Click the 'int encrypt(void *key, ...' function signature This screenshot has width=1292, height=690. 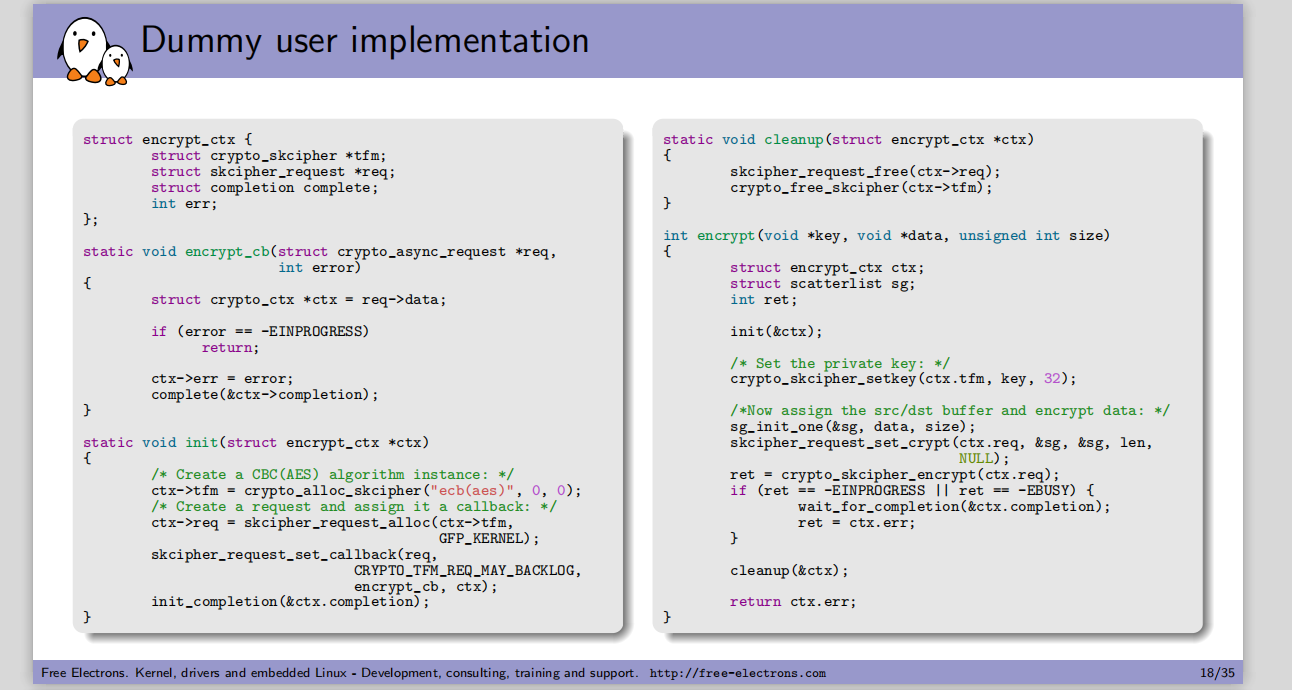pyautogui.click(x=887, y=236)
